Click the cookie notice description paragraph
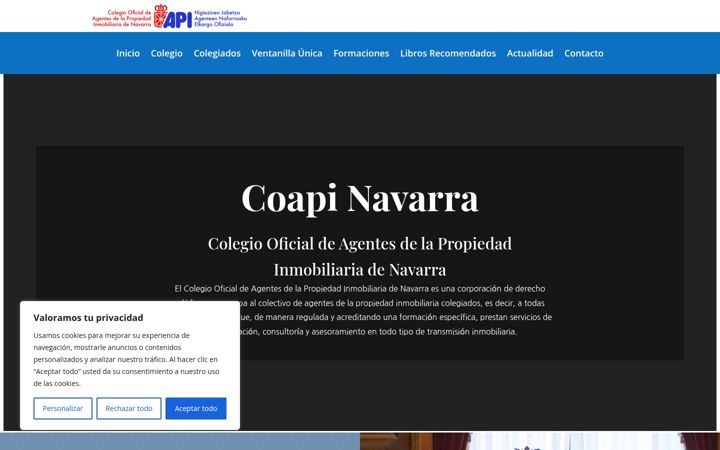This screenshot has height=450, width=720. click(126, 359)
